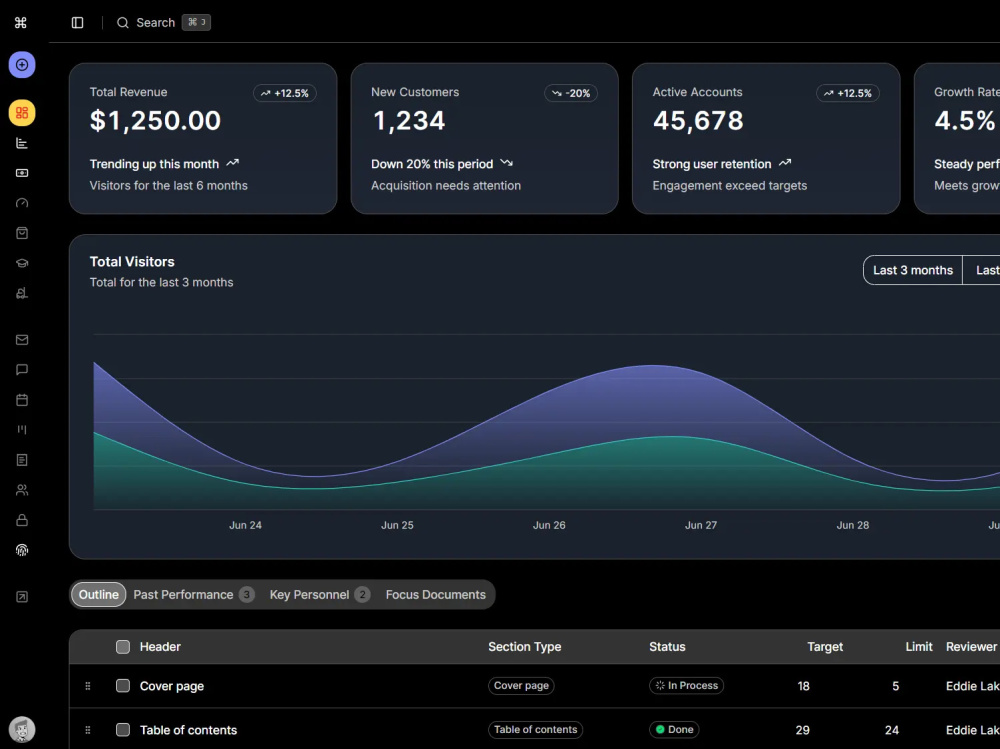The width and height of the screenshot is (1000, 749).
Task: Click the Table of contents section type badge
Action: [536, 730]
